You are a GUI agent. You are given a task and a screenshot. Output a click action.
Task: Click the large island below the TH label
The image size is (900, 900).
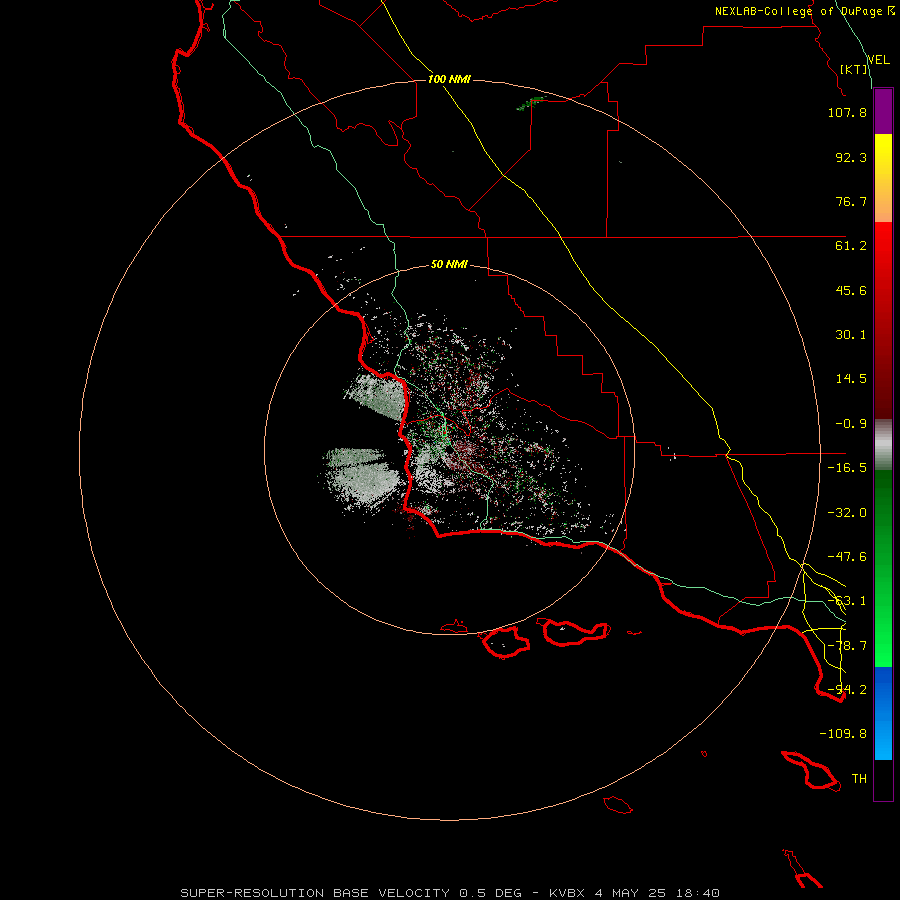point(811,771)
